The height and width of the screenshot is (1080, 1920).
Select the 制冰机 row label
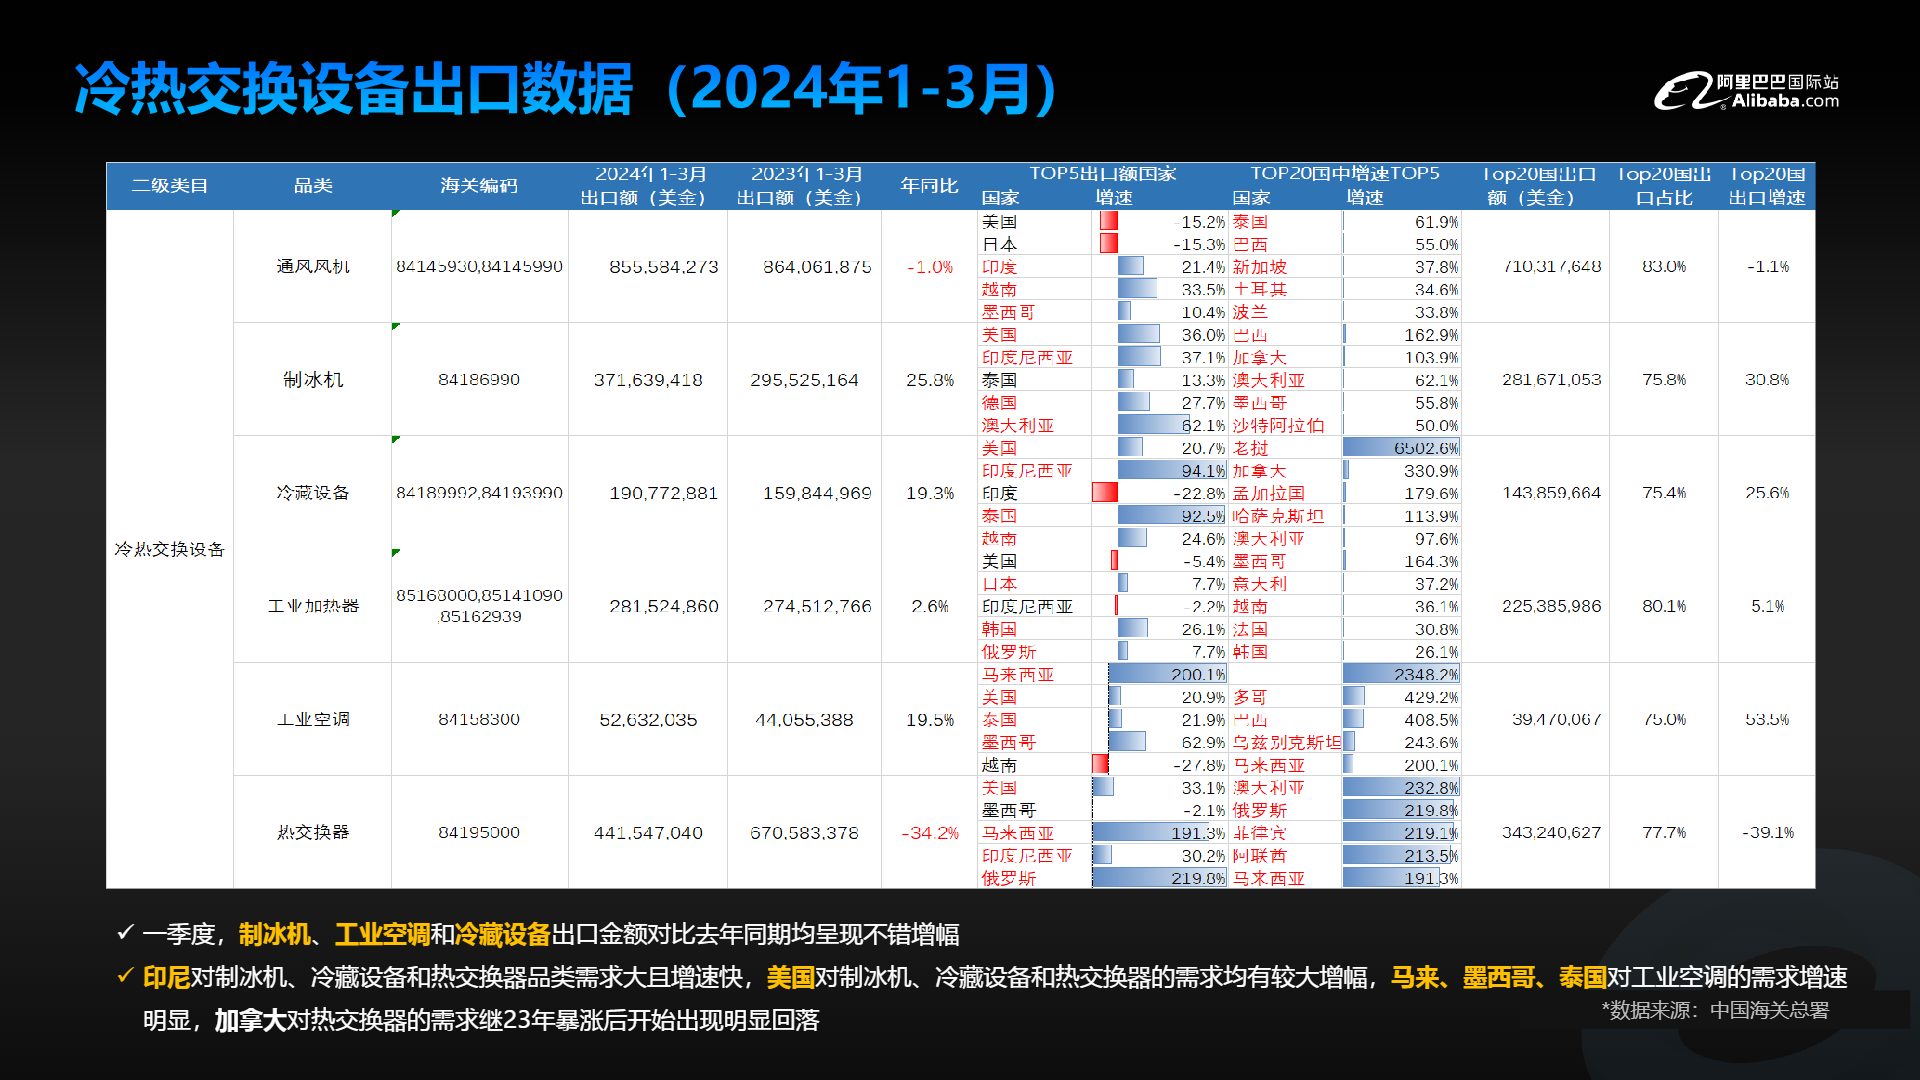[313, 380]
